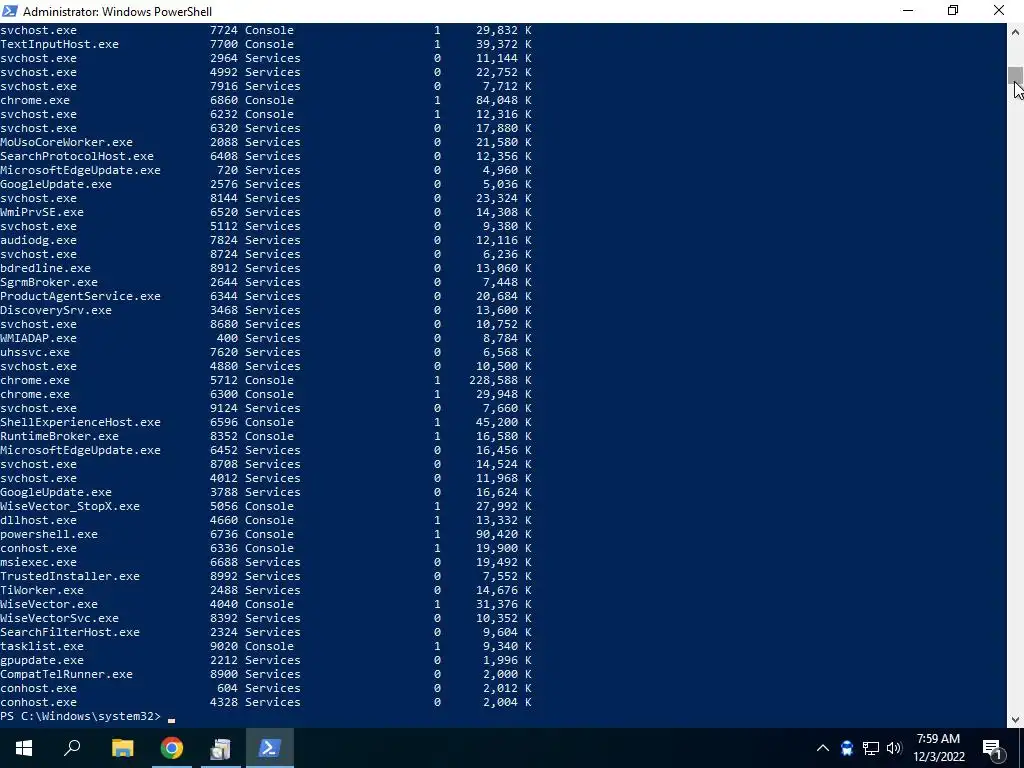Click WmiPrvSE.exe process name
This screenshot has width=1024, height=768.
[42, 212]
